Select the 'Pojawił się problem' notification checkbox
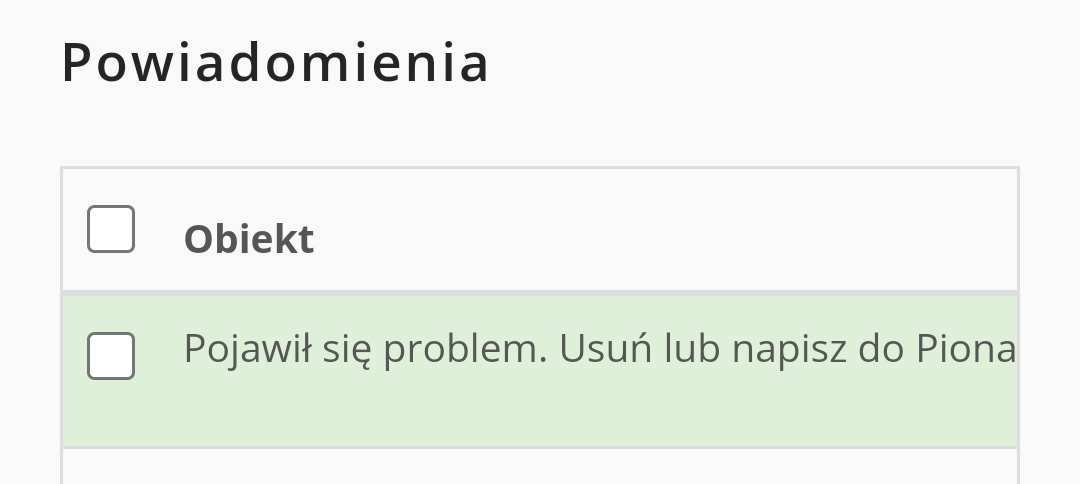1080x484 pixels. (x=111, y=356)
